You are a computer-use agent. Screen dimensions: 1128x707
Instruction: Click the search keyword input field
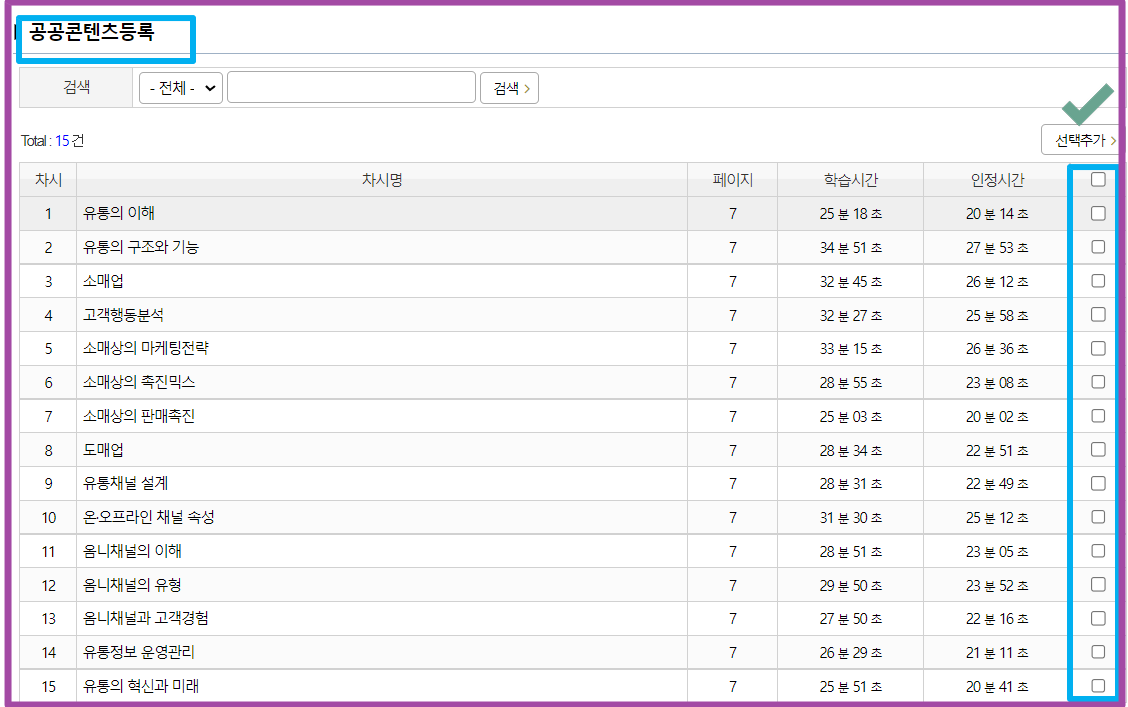point(351,88)
